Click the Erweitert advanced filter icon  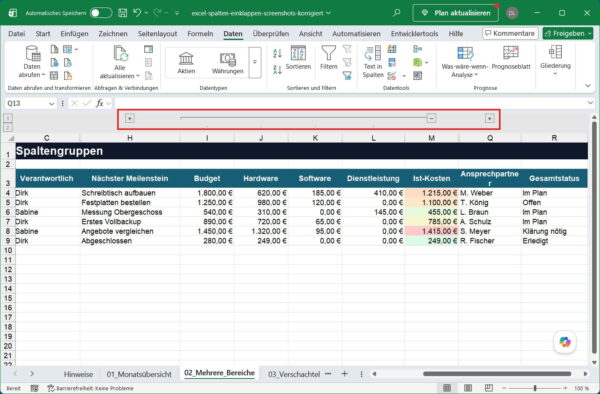[347, 76]
